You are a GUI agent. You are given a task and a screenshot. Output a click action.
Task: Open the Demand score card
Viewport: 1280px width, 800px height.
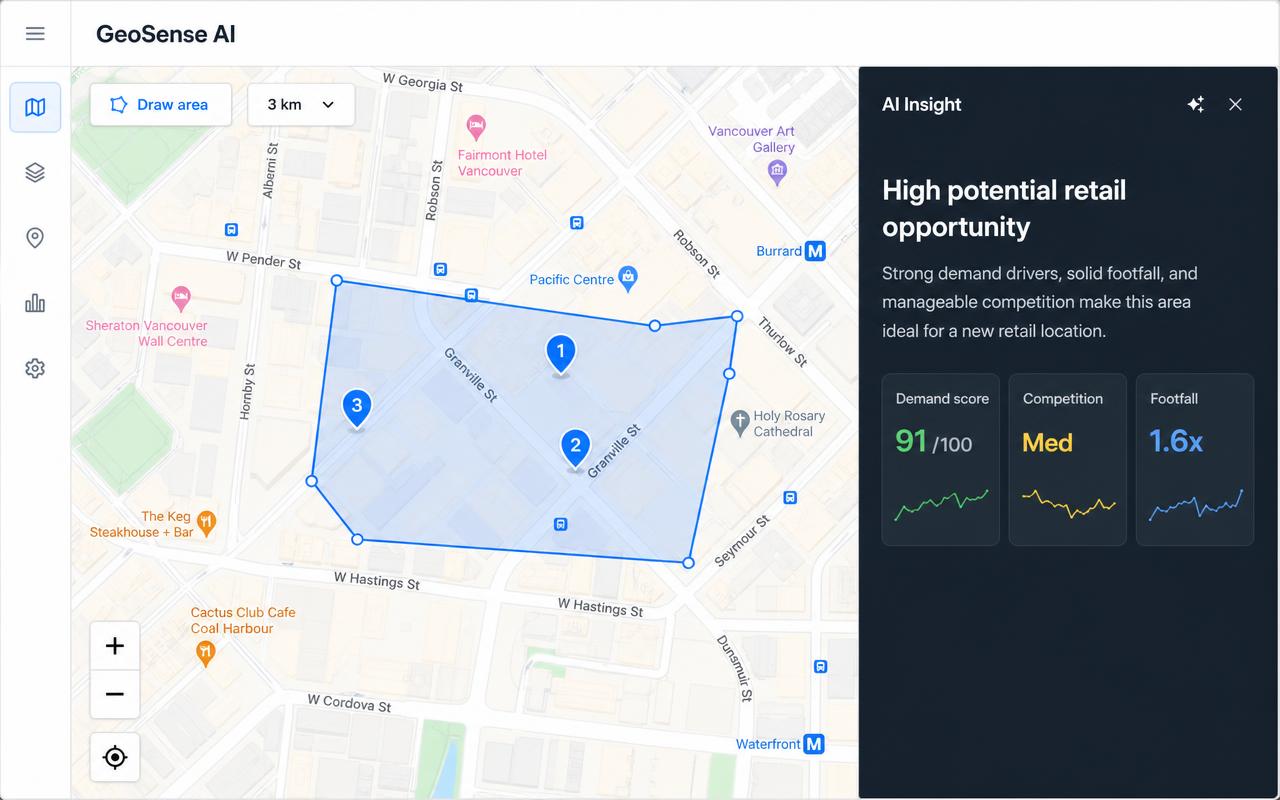pos(941,460)
